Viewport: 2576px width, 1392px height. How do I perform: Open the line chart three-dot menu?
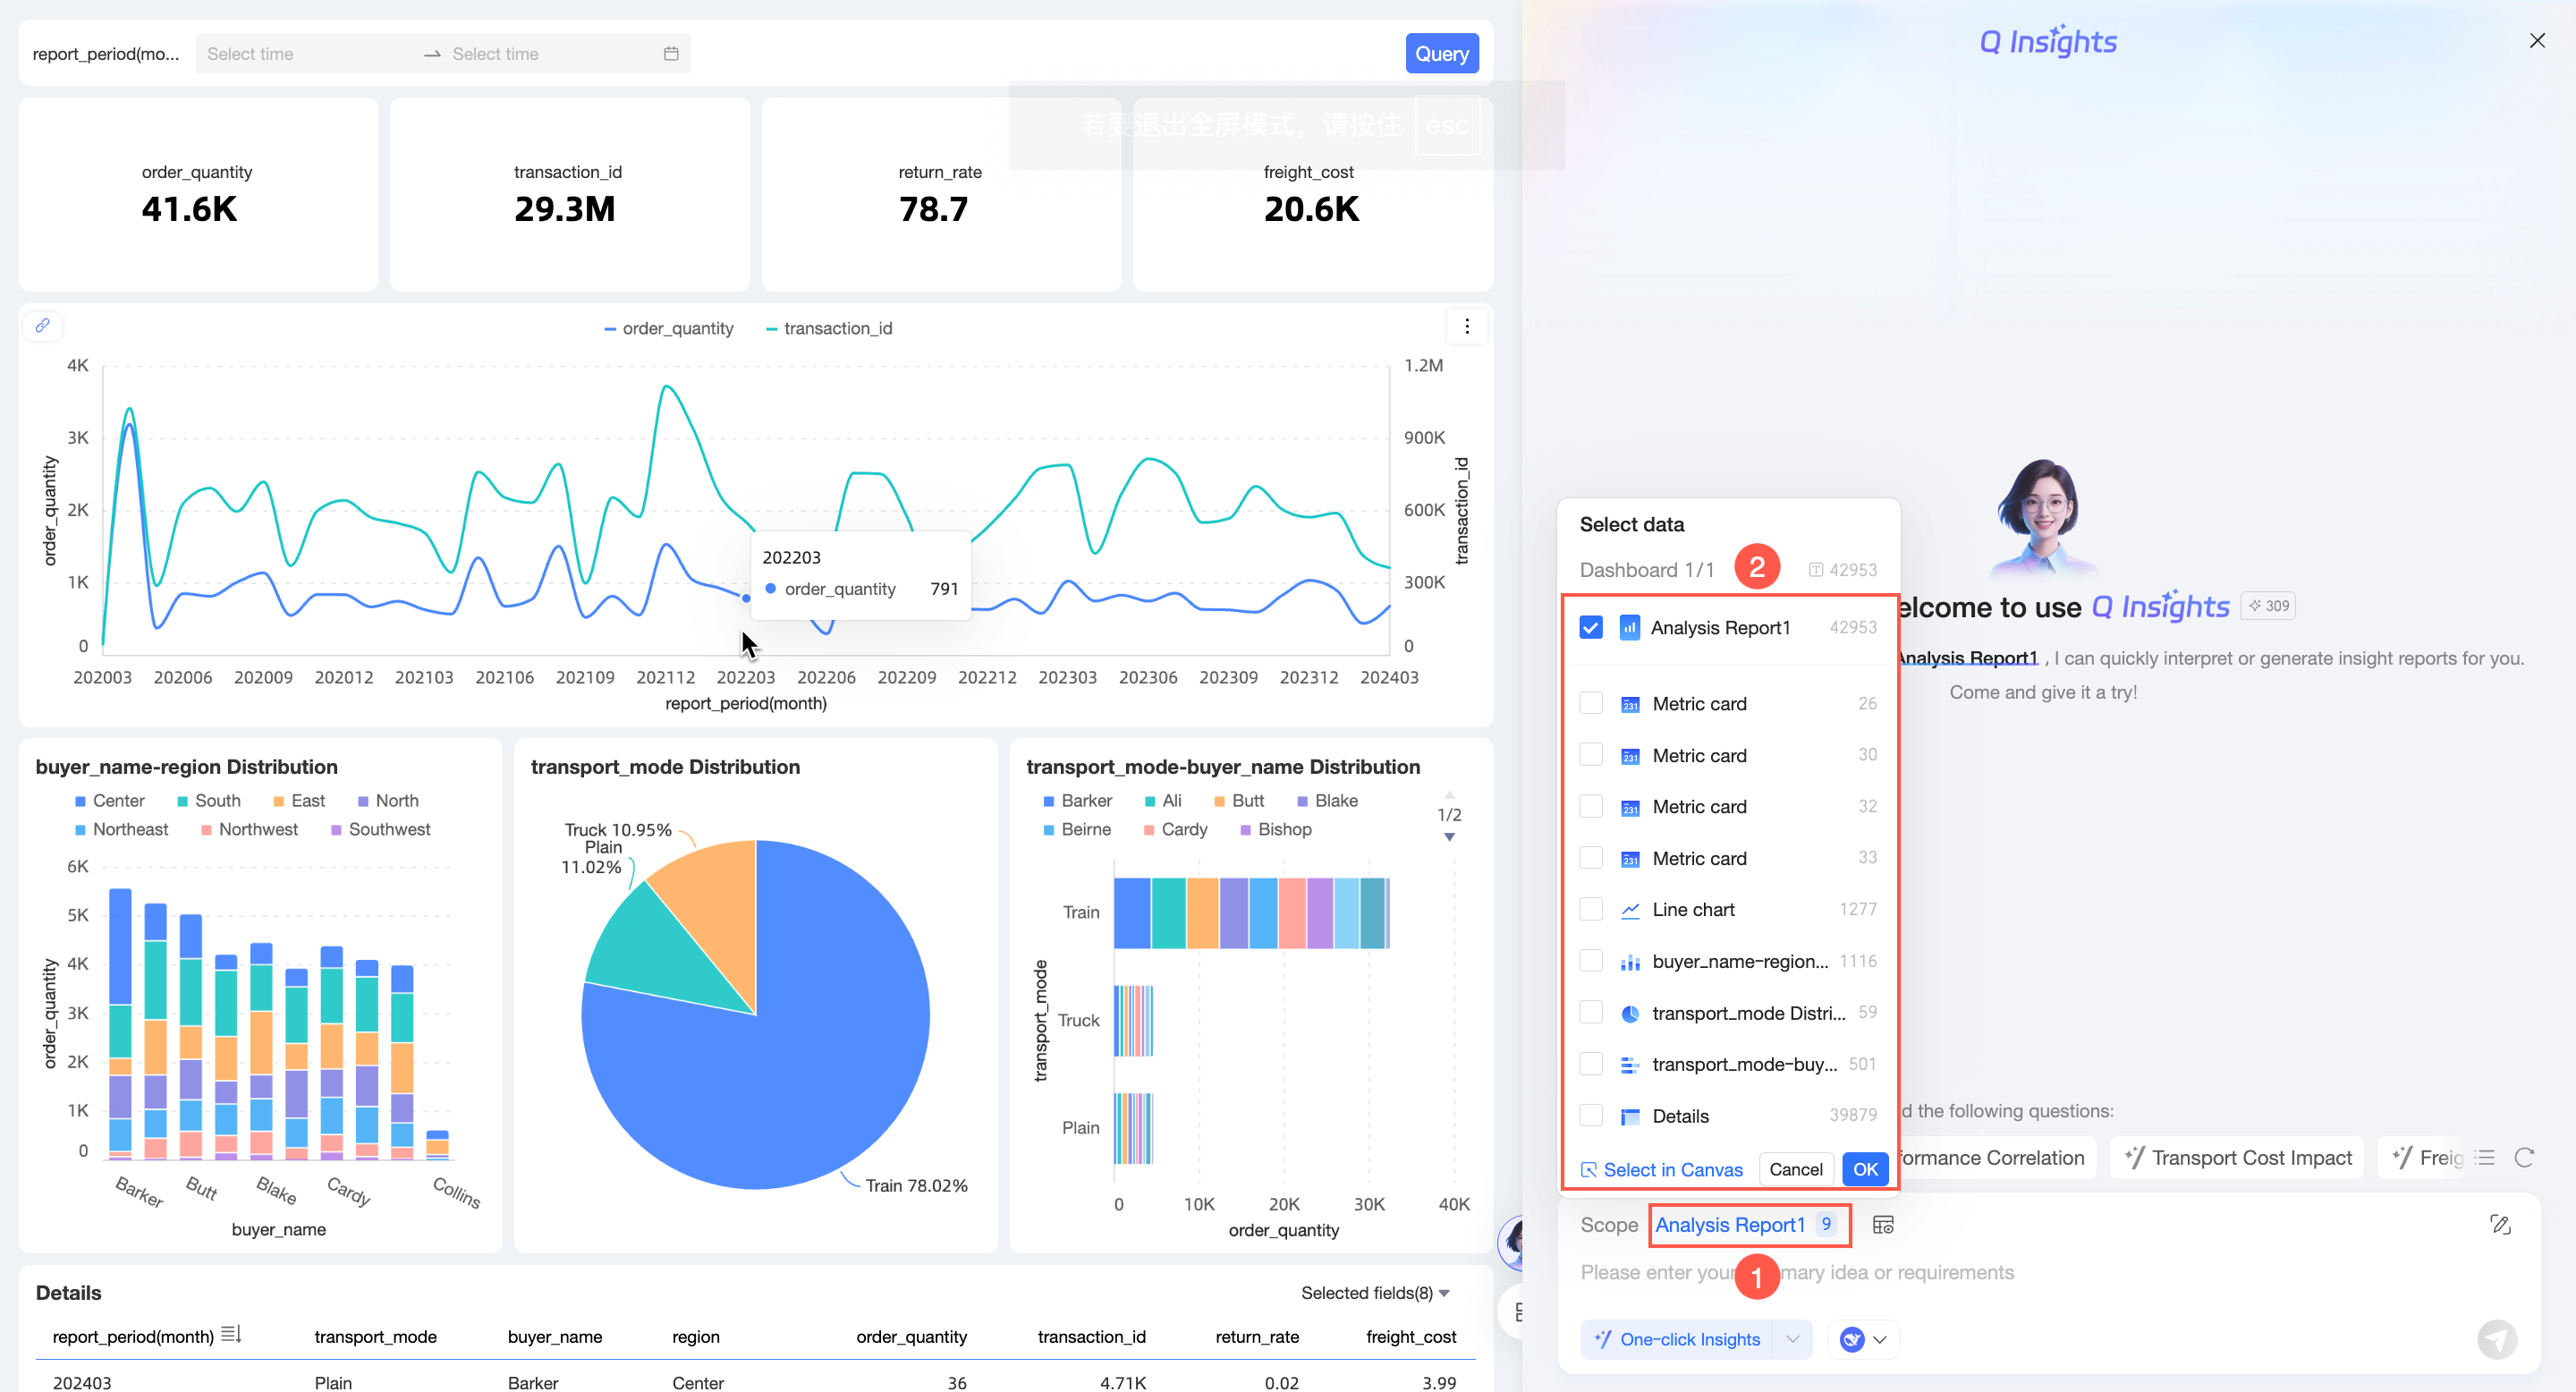[1466, 326]
